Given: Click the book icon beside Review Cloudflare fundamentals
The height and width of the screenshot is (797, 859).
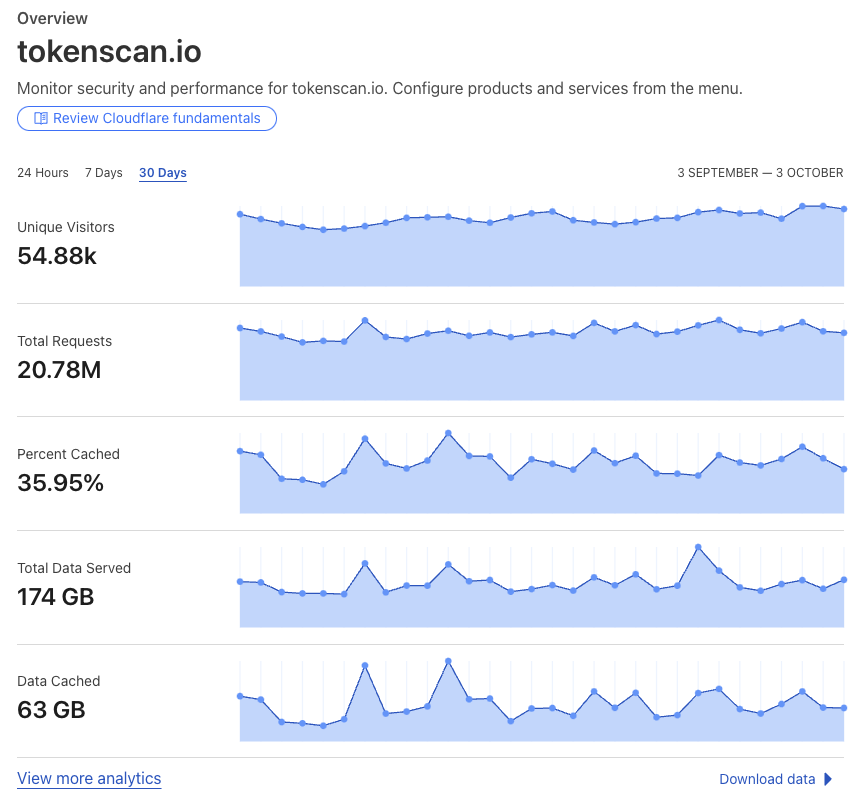Looking at the screenshot, I should [x=41, y=118].
